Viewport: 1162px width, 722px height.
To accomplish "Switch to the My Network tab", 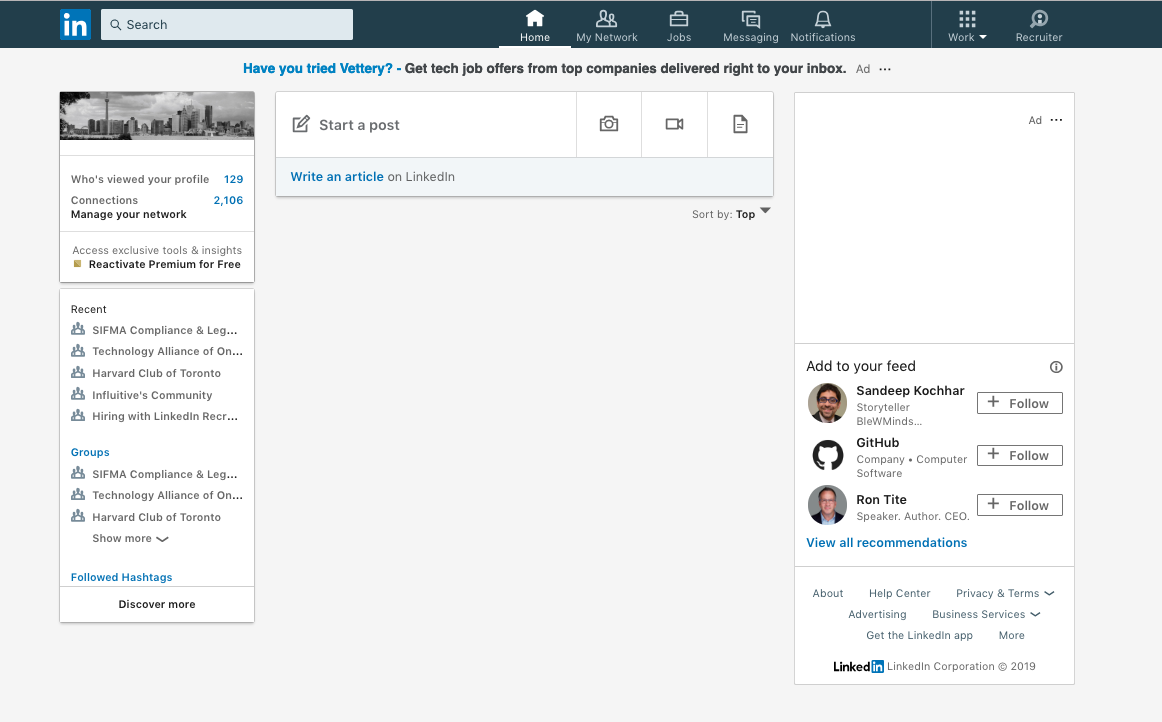I will click(607, 24).
